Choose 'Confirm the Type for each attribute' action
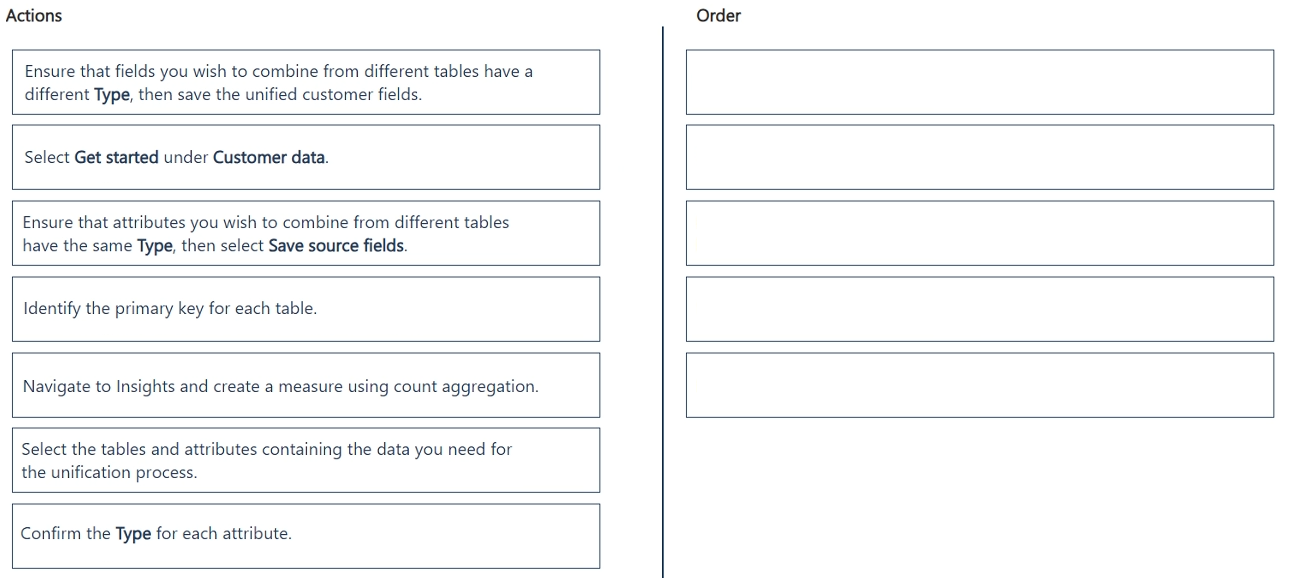Screen dimensions: 1296x578 [x=306, y=536]
